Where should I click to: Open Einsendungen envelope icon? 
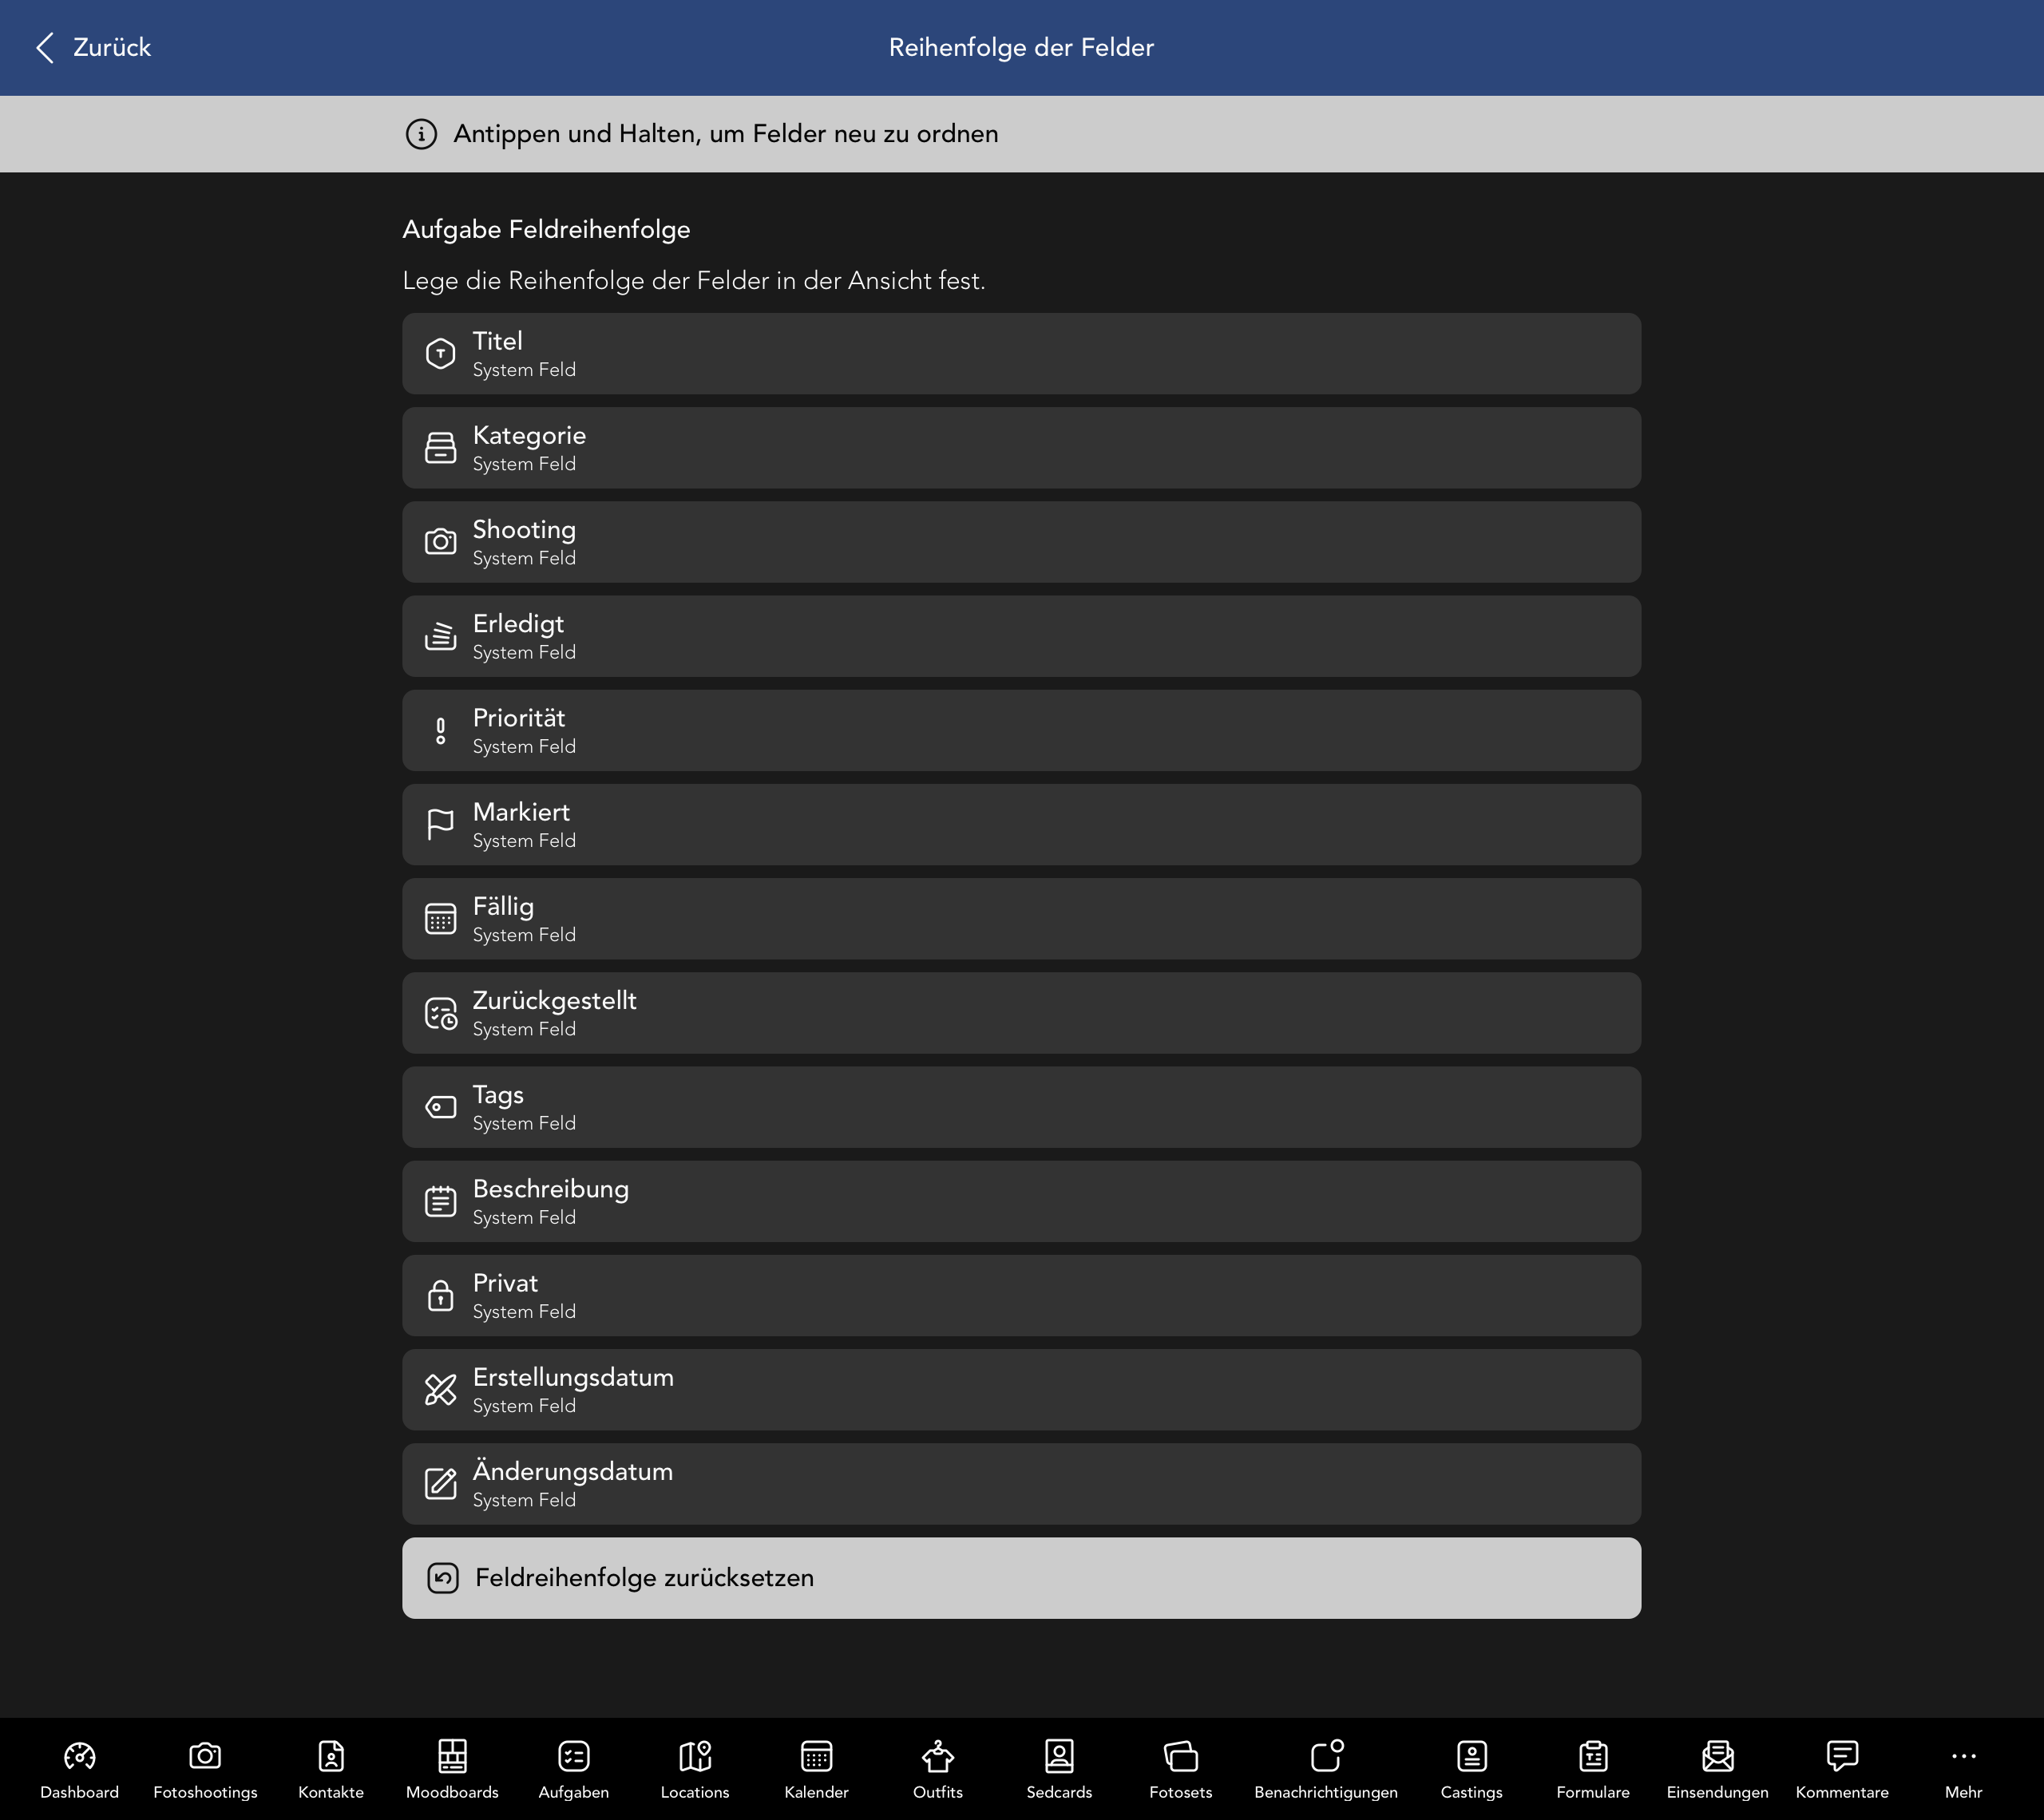[1717, 1756]
